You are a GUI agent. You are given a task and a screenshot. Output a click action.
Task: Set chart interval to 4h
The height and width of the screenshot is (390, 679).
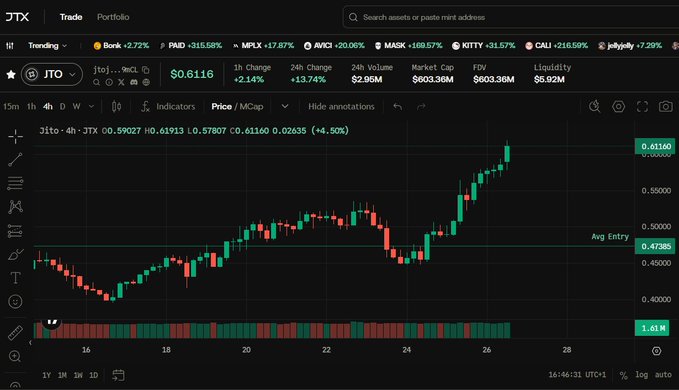pos(48,106)
